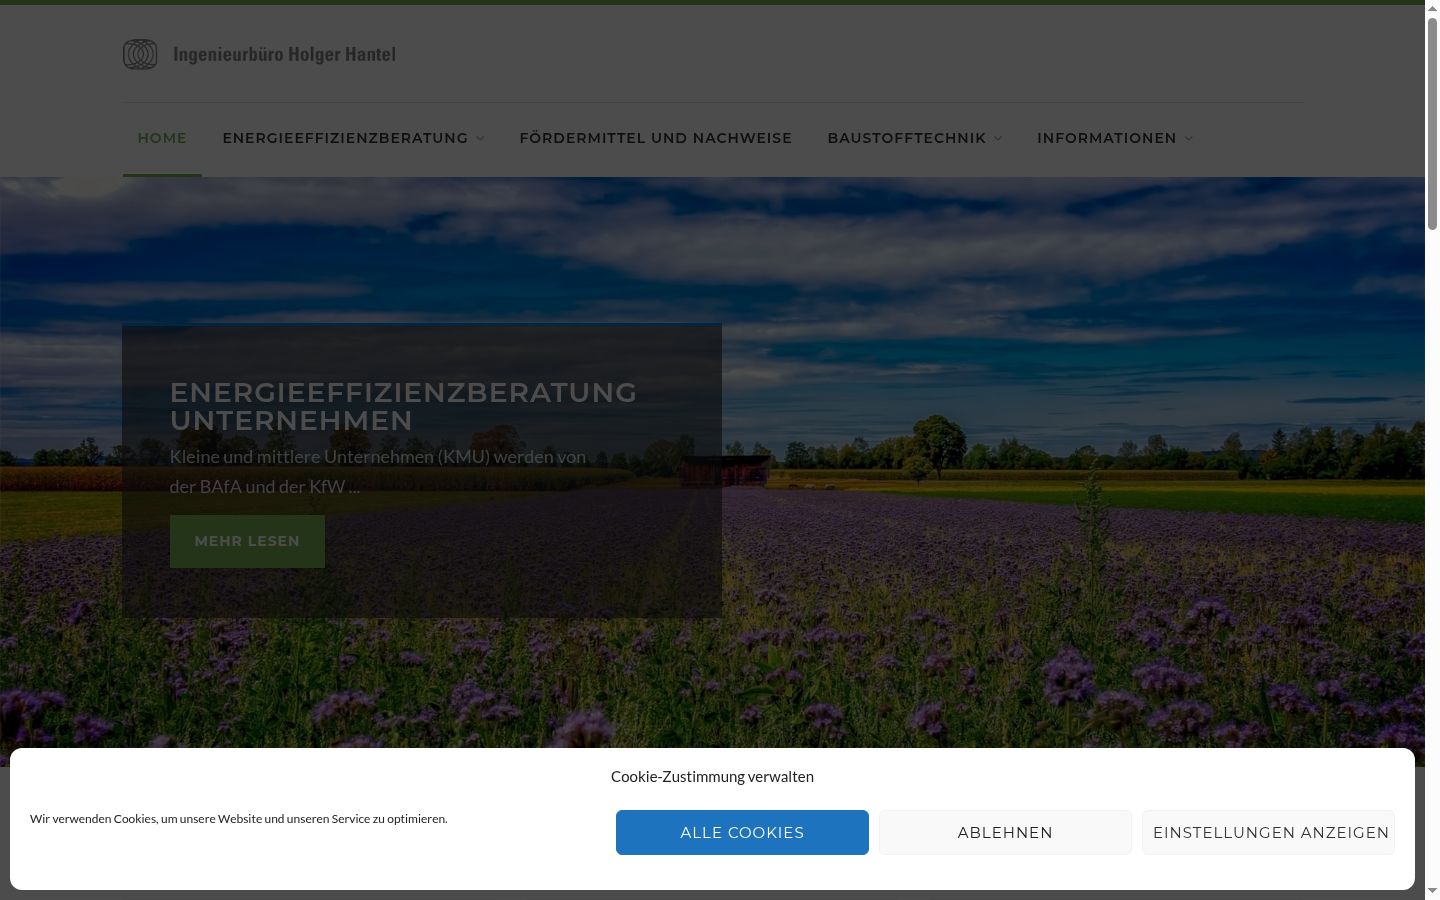Image resolution: width=1440 pixels, height=900 pixels.
Task: Click the 'Wir verwenden Cookies' notice text
Action: [x=239, y=818]
